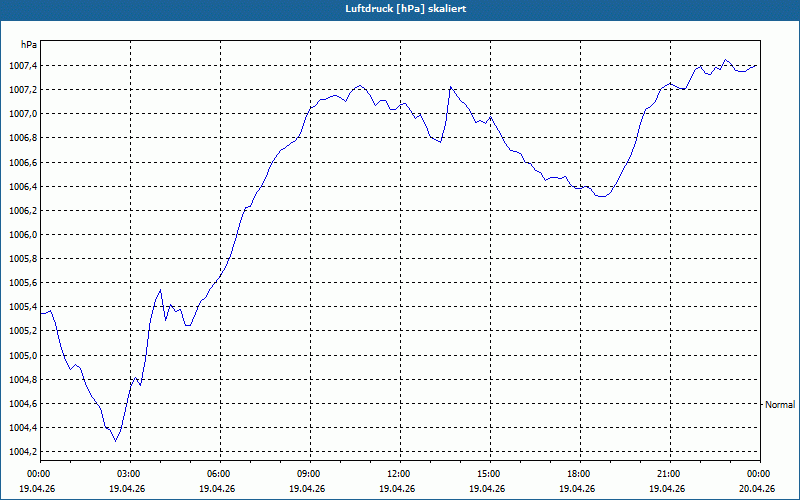800x500 pixels.
Task: Click the "18:00" time label
Action: click(580, 474)
